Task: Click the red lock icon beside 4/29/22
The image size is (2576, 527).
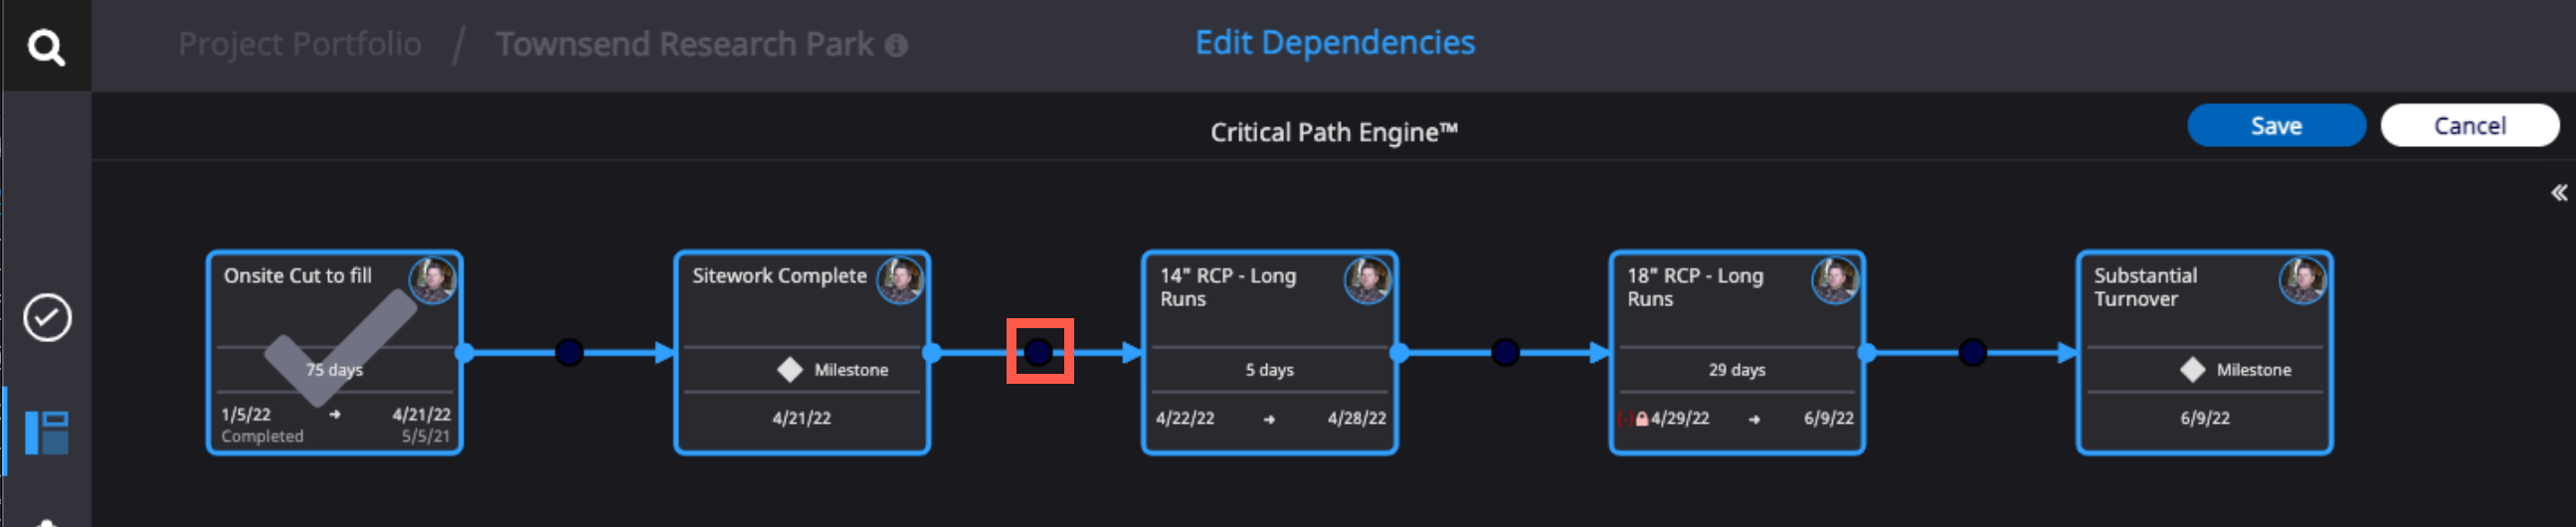Action: pos(1641,419)
